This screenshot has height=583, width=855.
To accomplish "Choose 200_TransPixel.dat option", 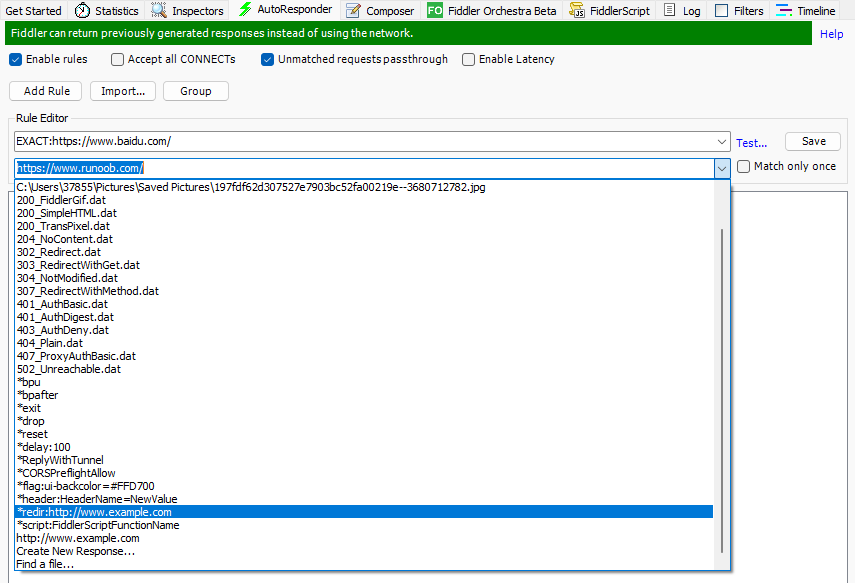I will [364, 226].
